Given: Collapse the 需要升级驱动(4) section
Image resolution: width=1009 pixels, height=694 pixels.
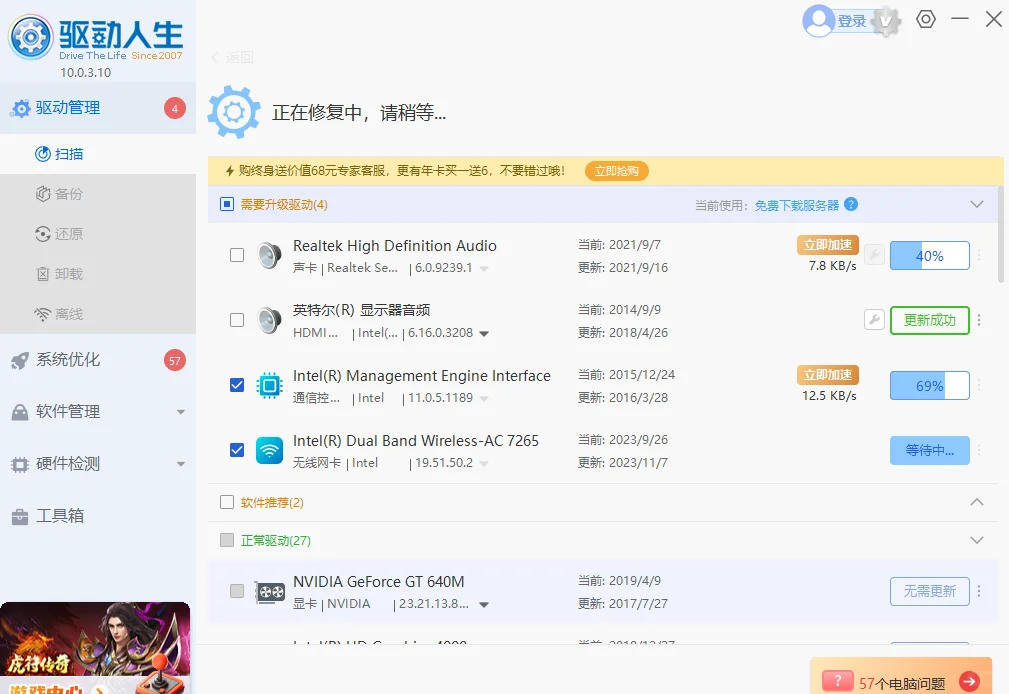Looking at the screenshot, I should [977, 204].
